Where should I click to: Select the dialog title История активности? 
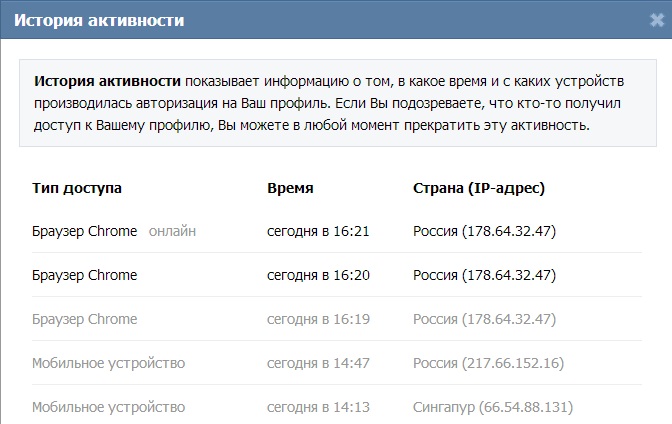coord(99,21)
